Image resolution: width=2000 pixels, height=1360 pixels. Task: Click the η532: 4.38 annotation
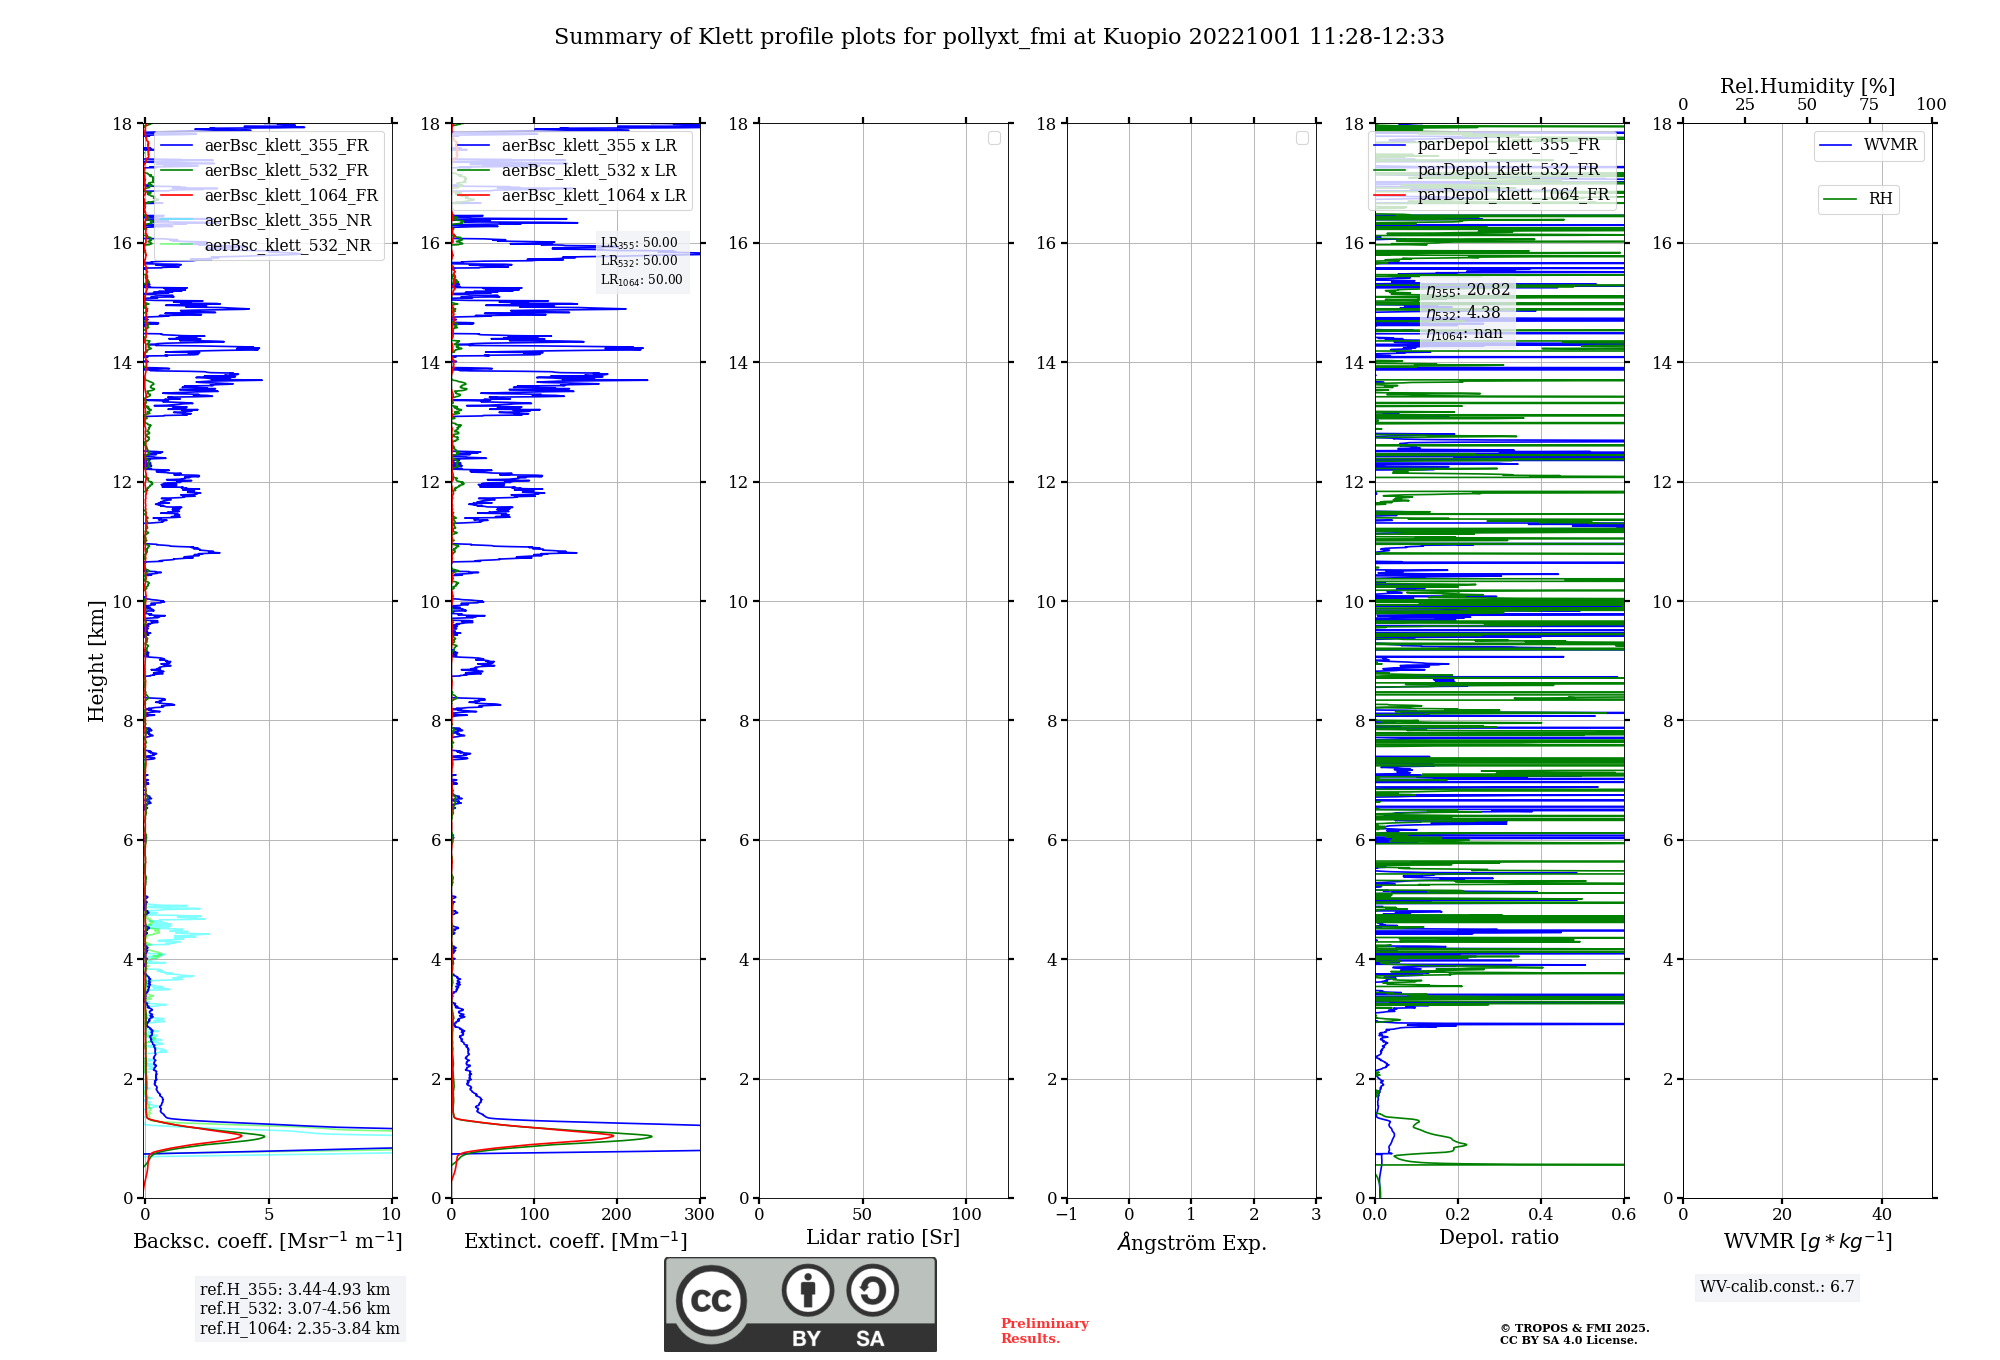point(1463,313)
